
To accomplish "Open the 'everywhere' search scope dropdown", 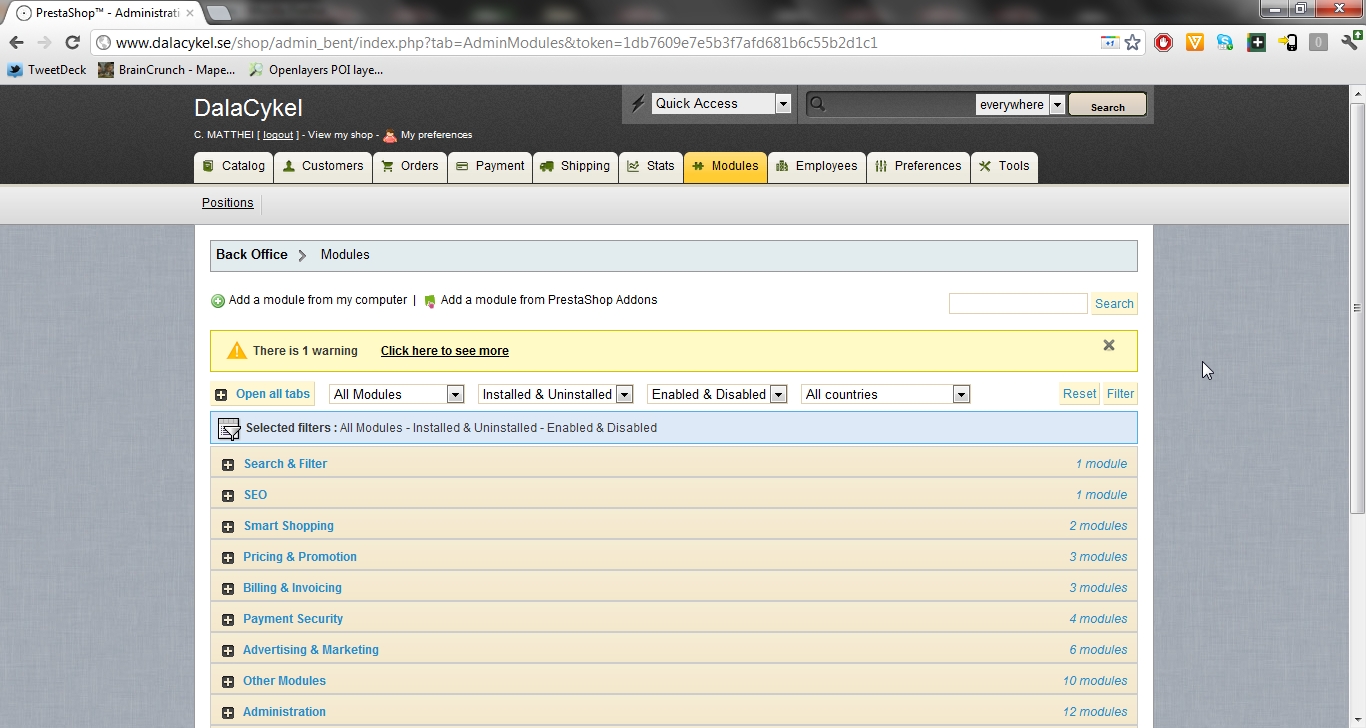I will (x=1020, y=104).
